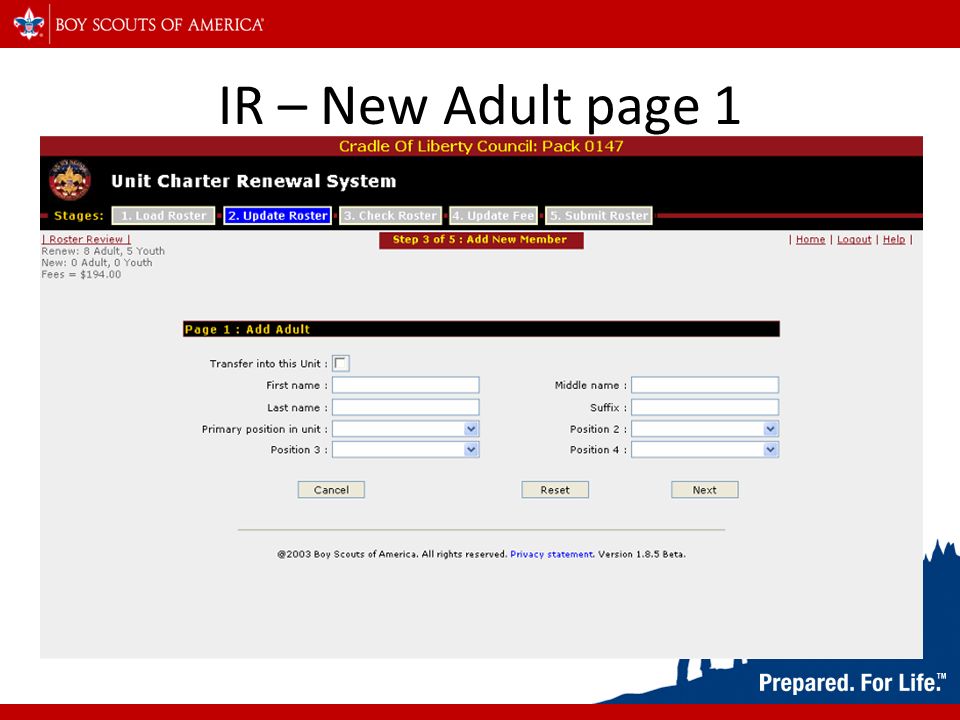Click the 'Unit Charter Renewal System' heading
The width and height of the screenshot is (960, 720).
pos(253,181)
